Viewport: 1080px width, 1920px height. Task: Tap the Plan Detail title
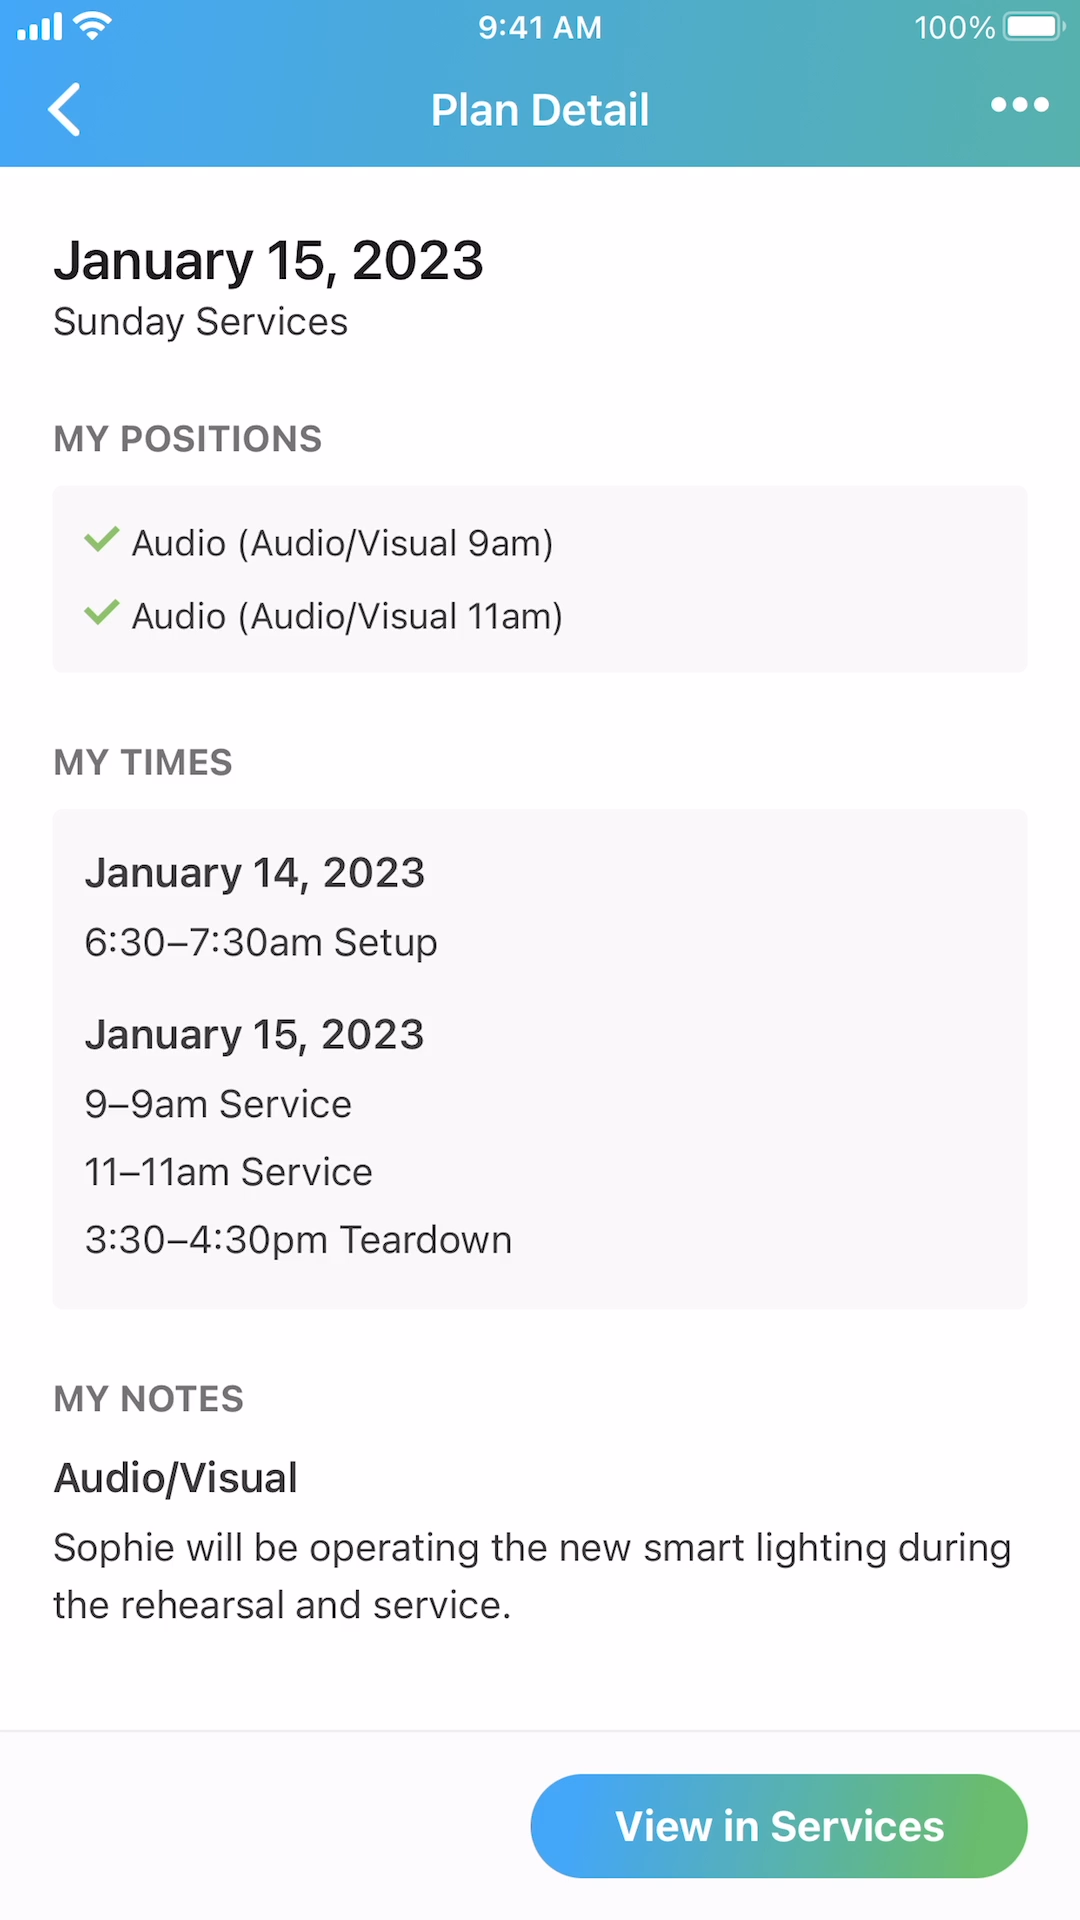540,110
